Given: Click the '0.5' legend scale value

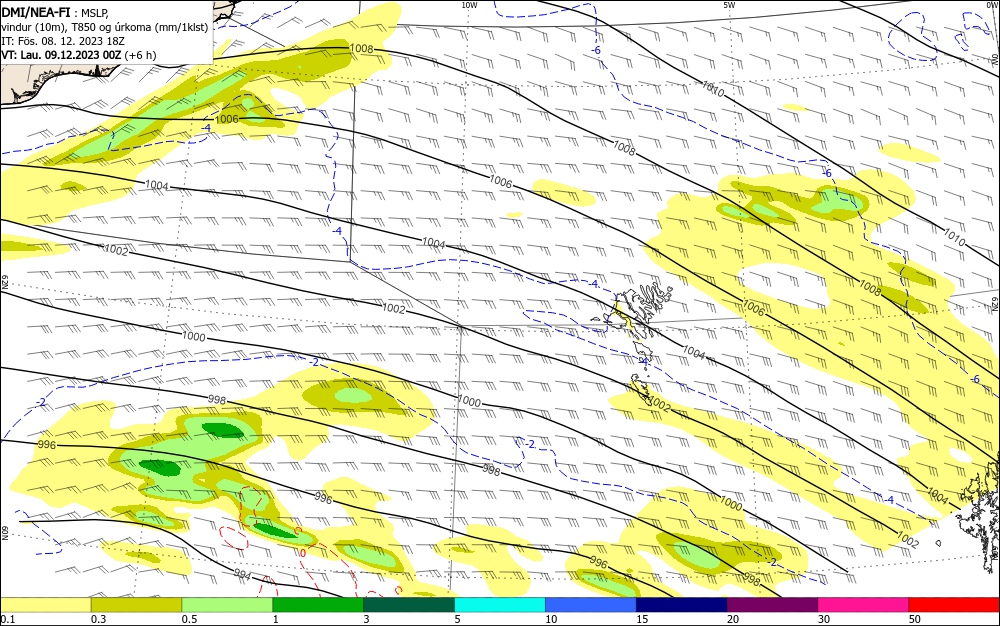Looking at the screenshot, I should [189, 619].
